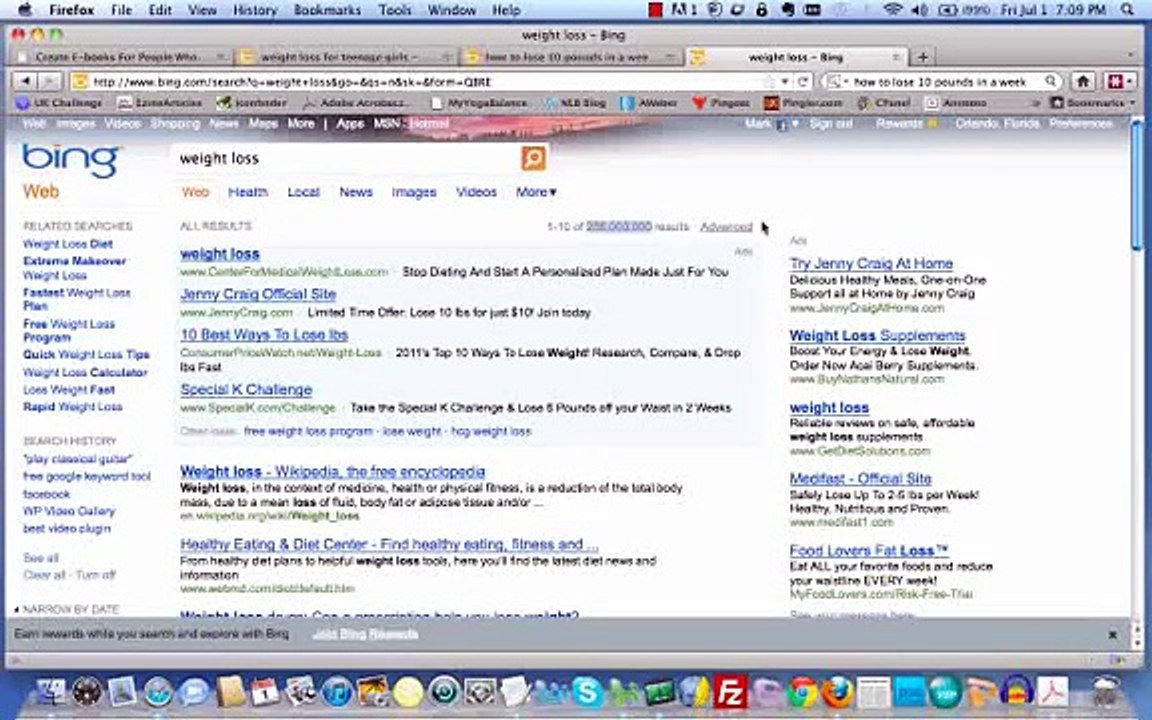Image resolution: width=1152 pixels, height=720 pixels.
Task: Open the 'play classical guitar' search history item
Action: [78, 458]
